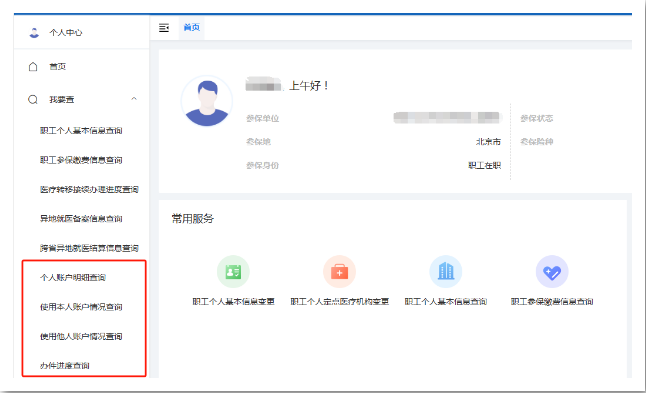646x393 pixels.
Task: Switch to the 首页 tab
Action: [192, 28]
